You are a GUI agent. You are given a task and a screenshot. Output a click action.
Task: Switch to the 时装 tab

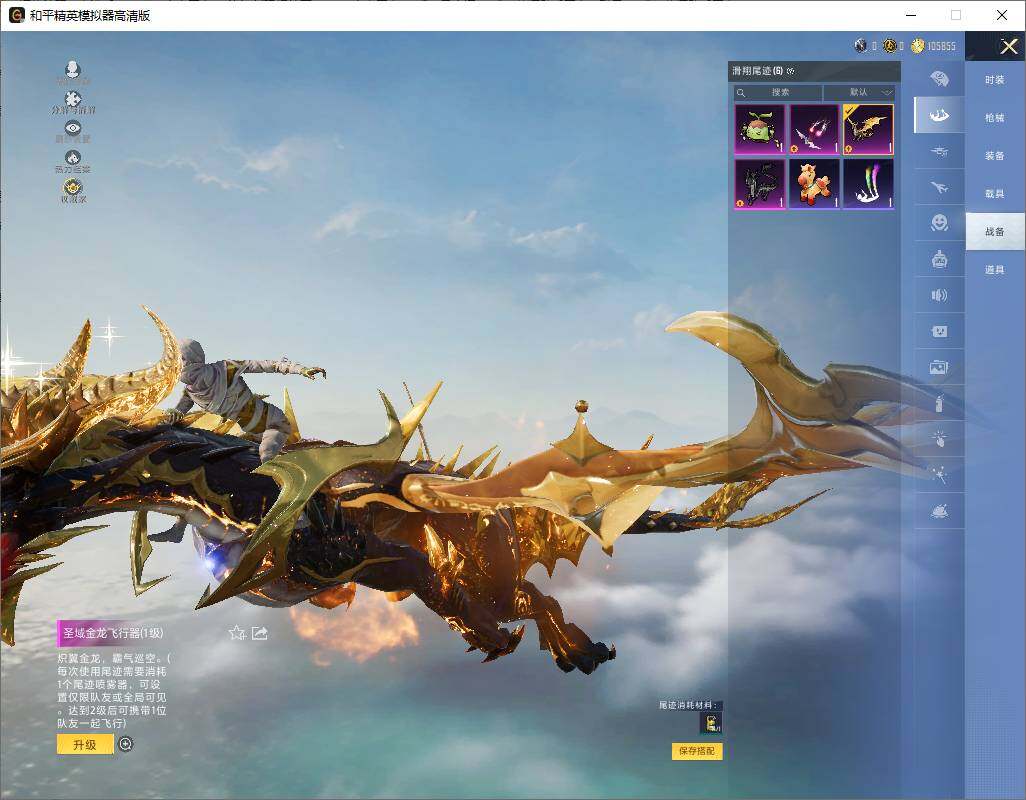click(x=995, y=80)
